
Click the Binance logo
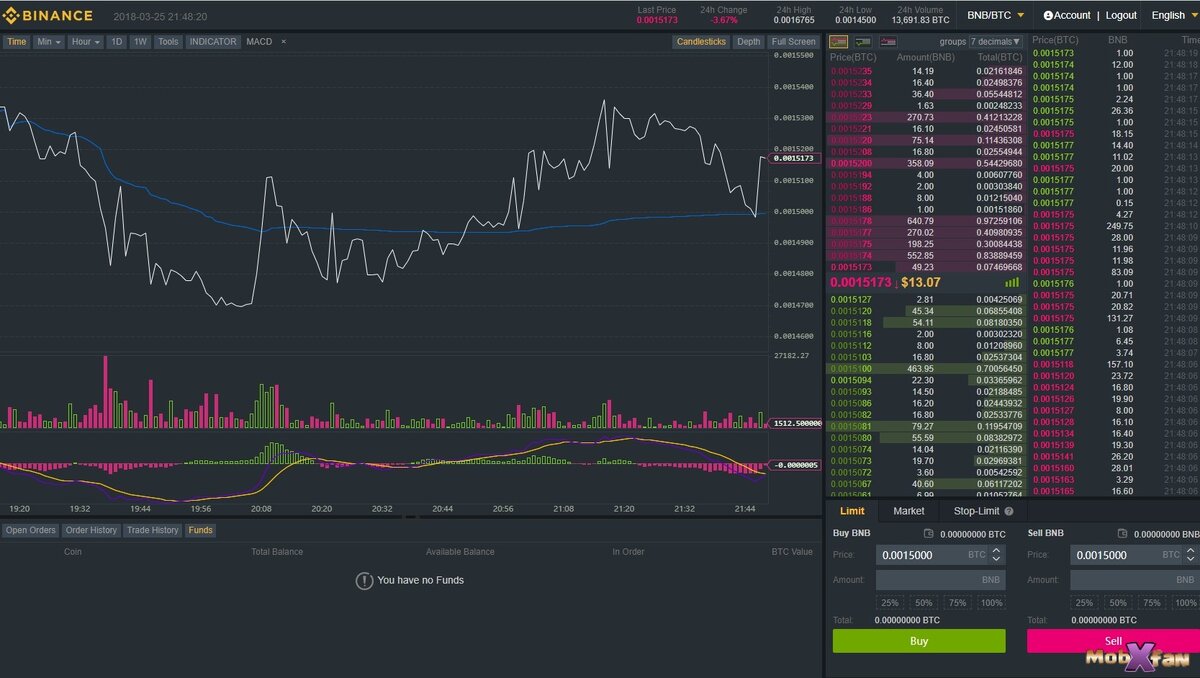point(47,16)
